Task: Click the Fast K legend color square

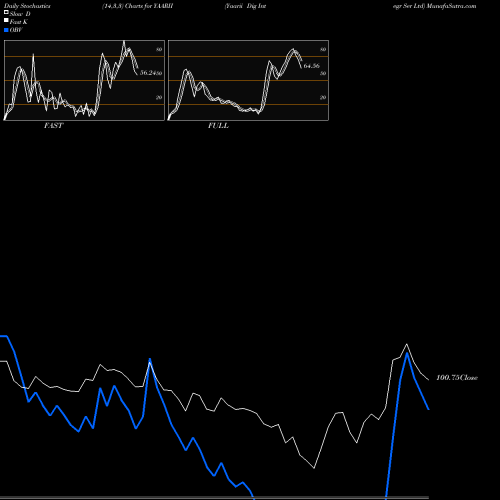Action: tap(6, 21)
